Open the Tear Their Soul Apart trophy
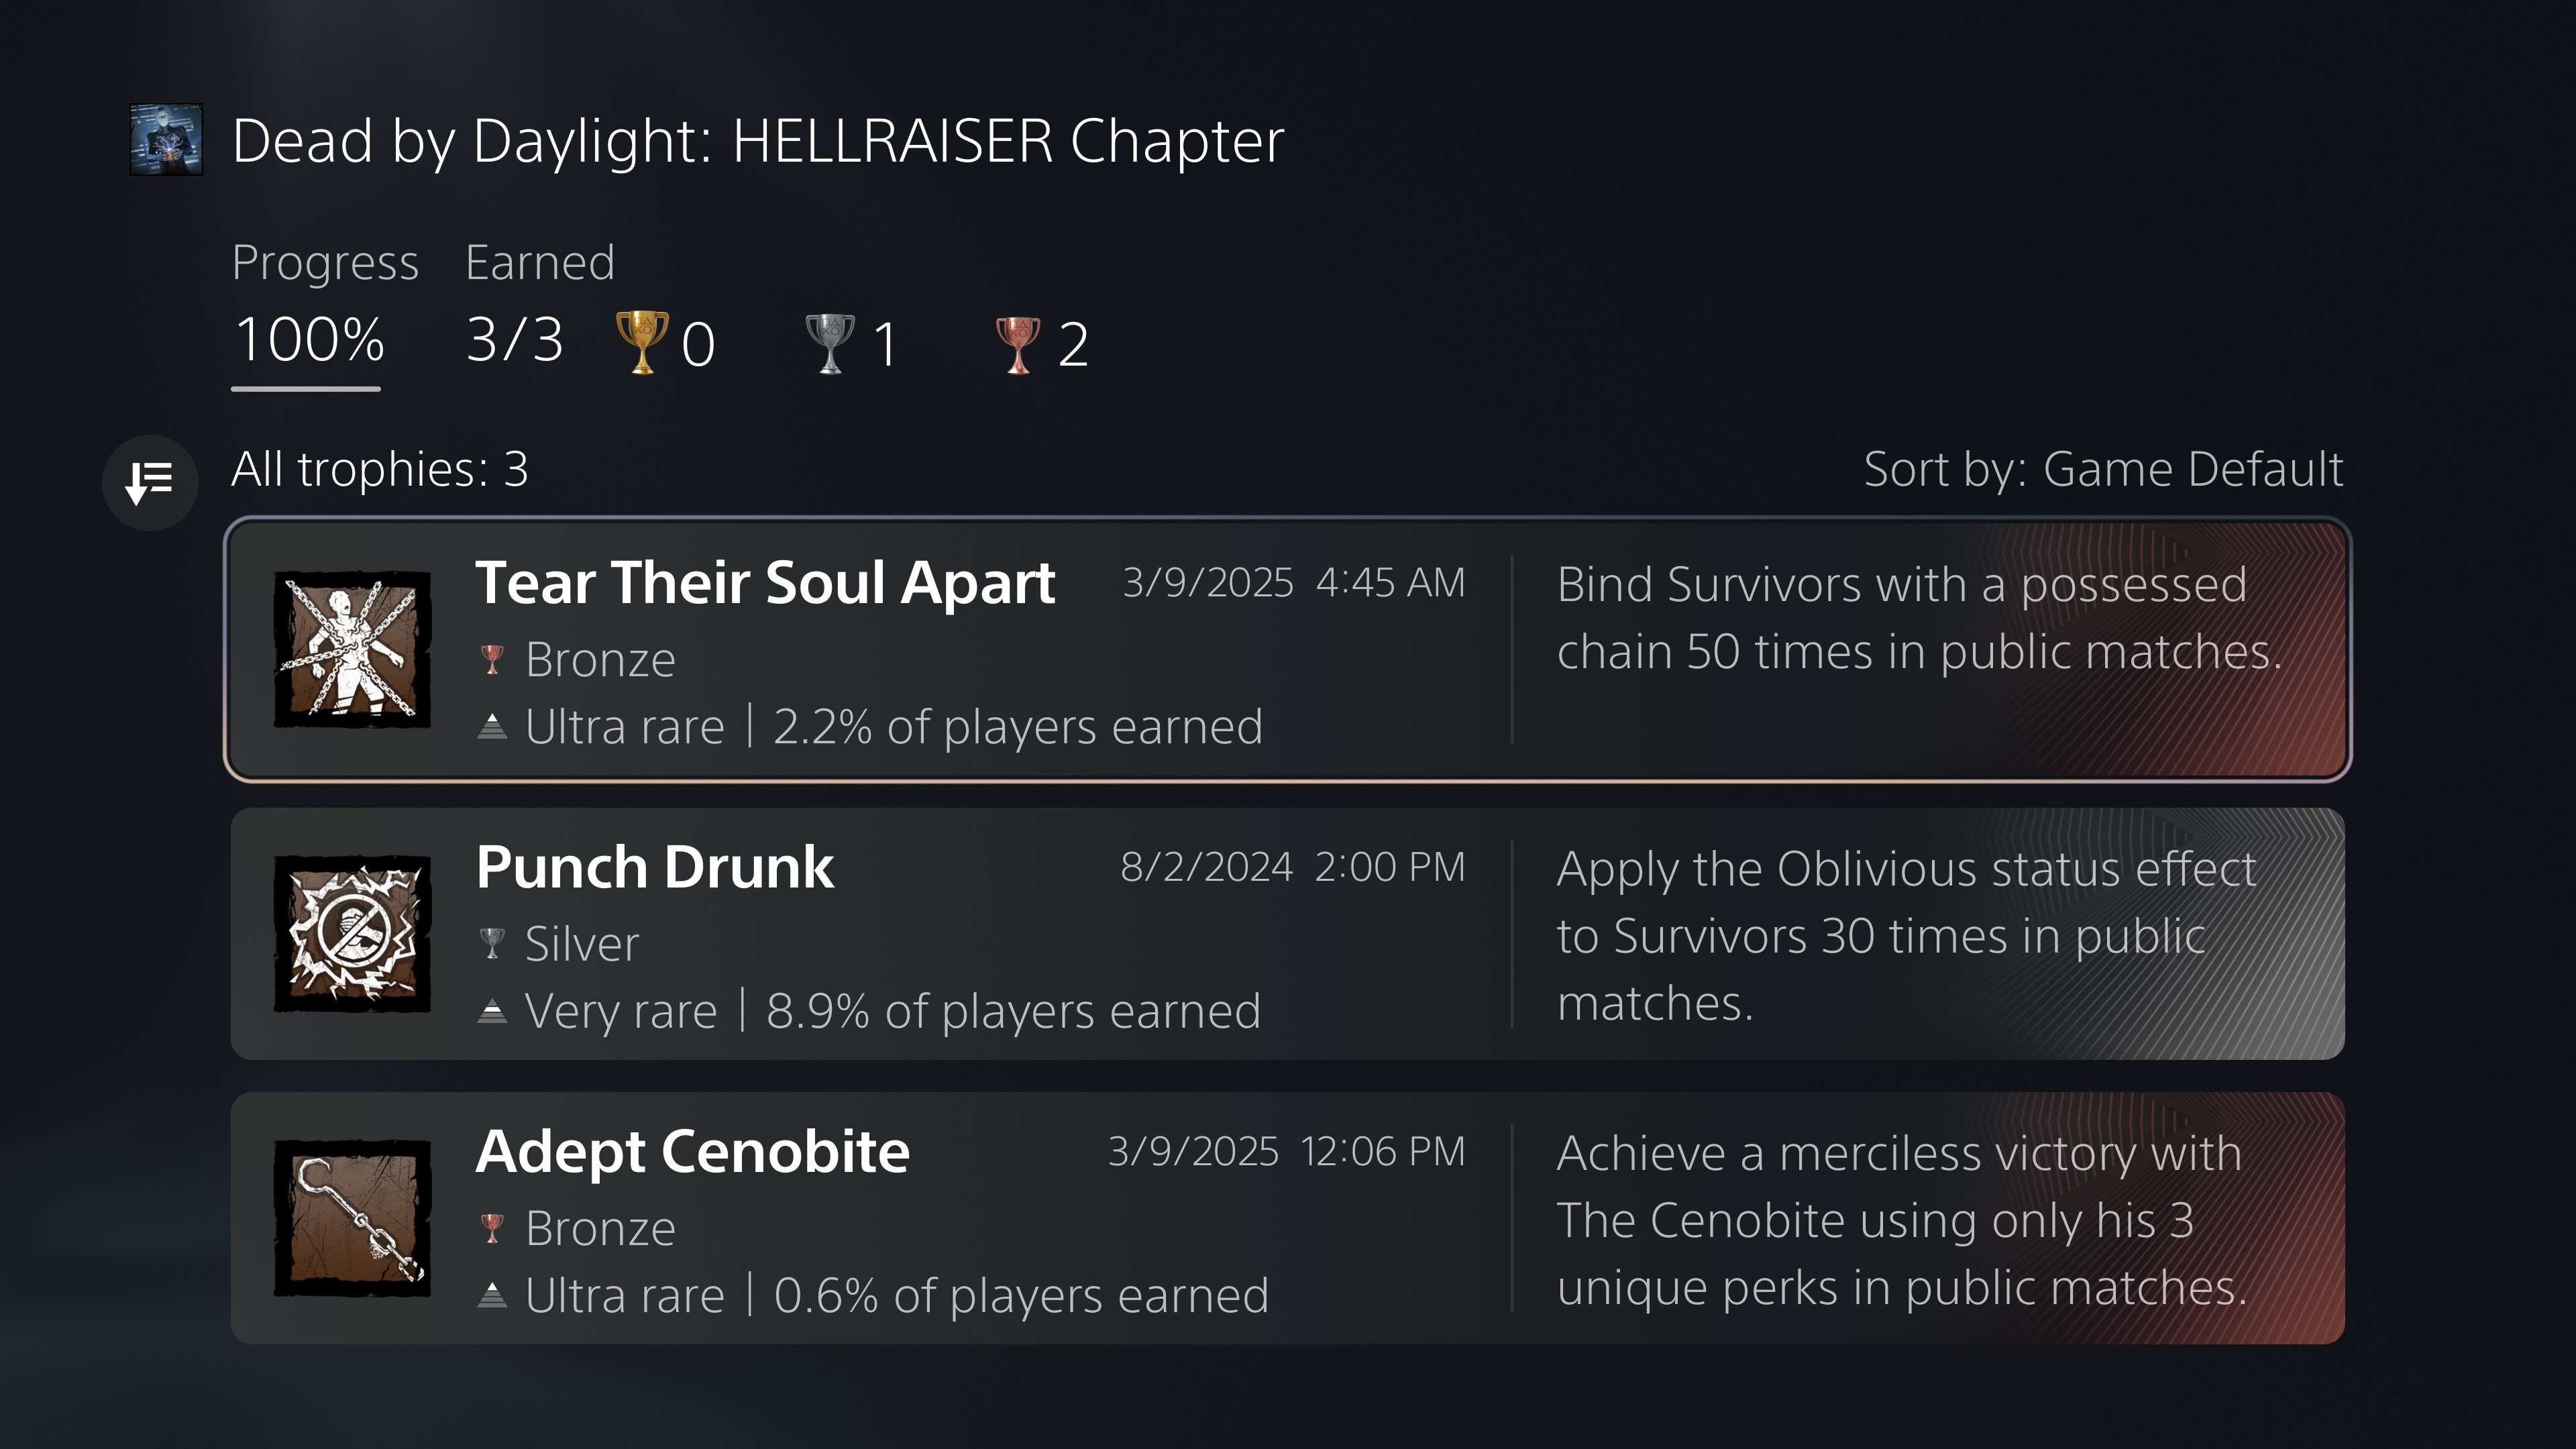Screen dimensions: 2576x1449 tap(765, 583)
